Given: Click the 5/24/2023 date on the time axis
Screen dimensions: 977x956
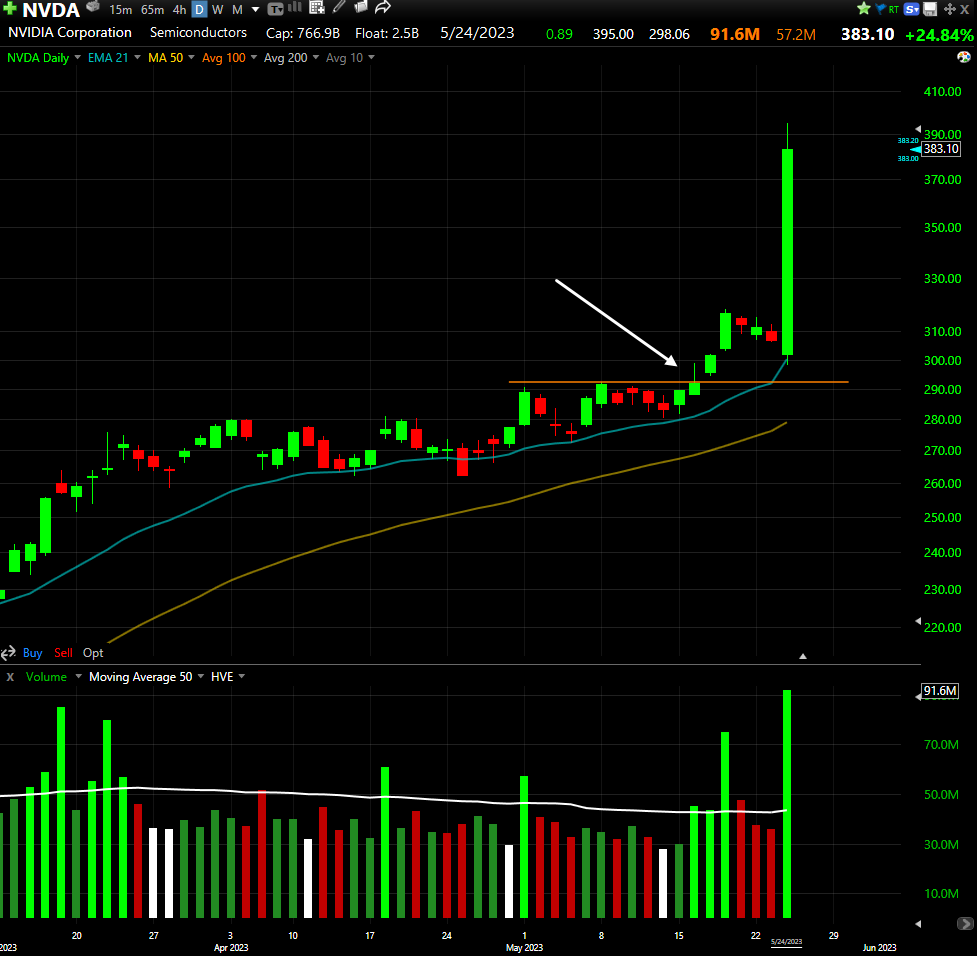Looking at the screenshot, I should click(x=786, y=942).
